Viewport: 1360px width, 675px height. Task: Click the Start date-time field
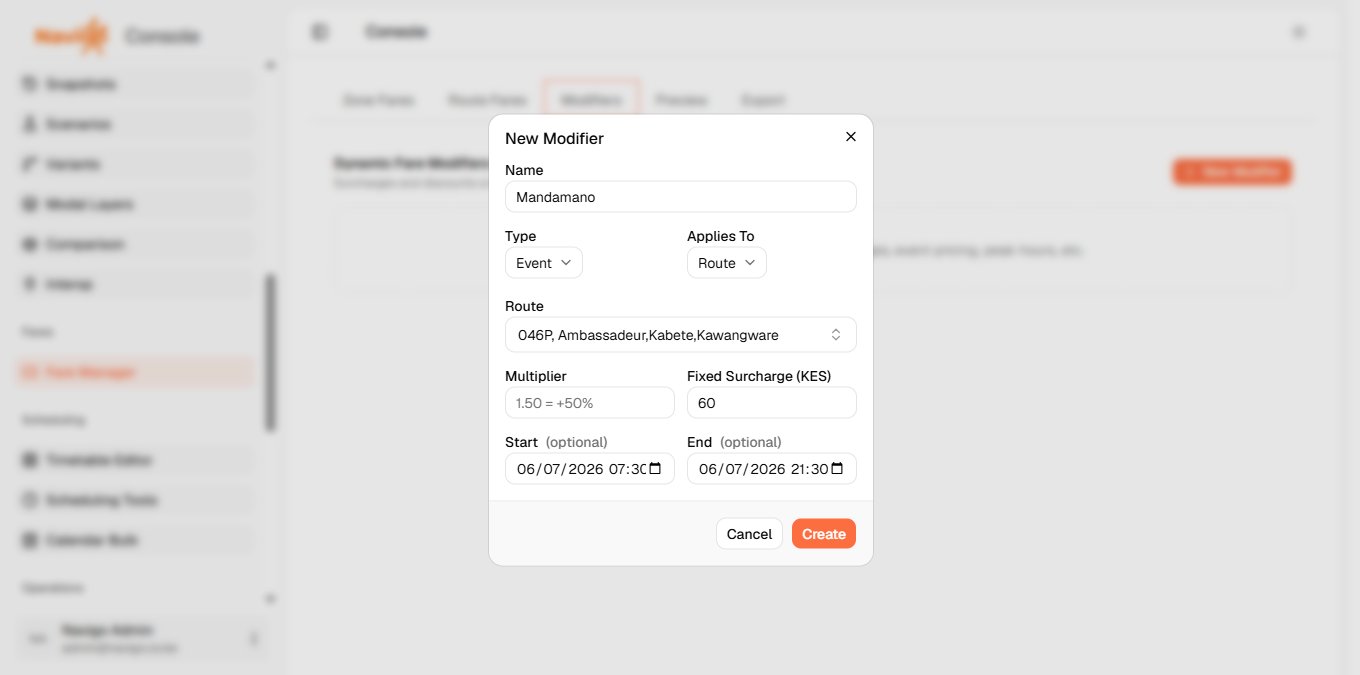coord(590,469)
